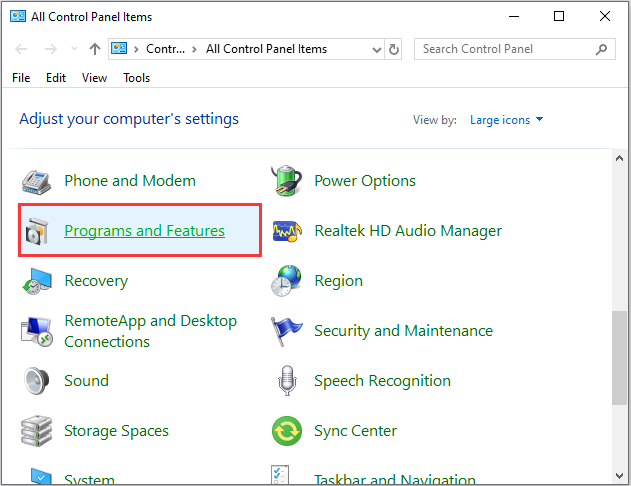Click the scrollbar up arrow
The width and height of the screenshot is (631, 486).
tap(619, 158)
